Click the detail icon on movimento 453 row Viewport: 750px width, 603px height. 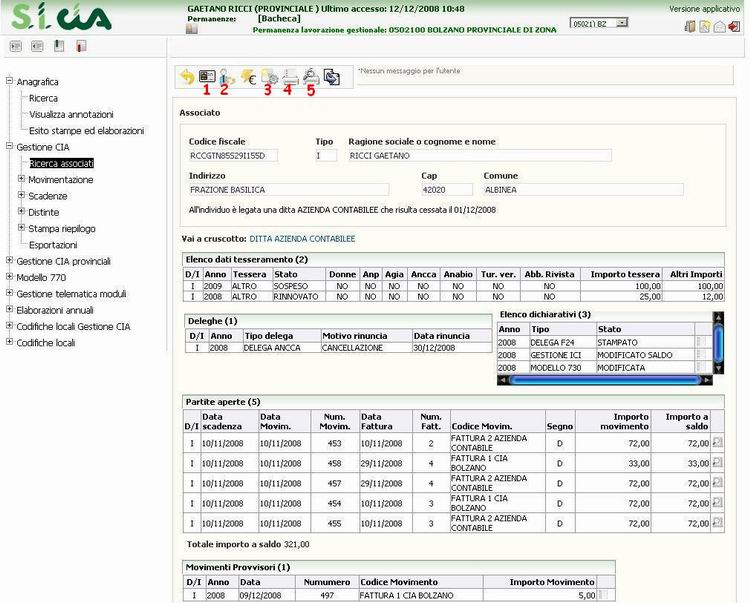click(717, 443)
